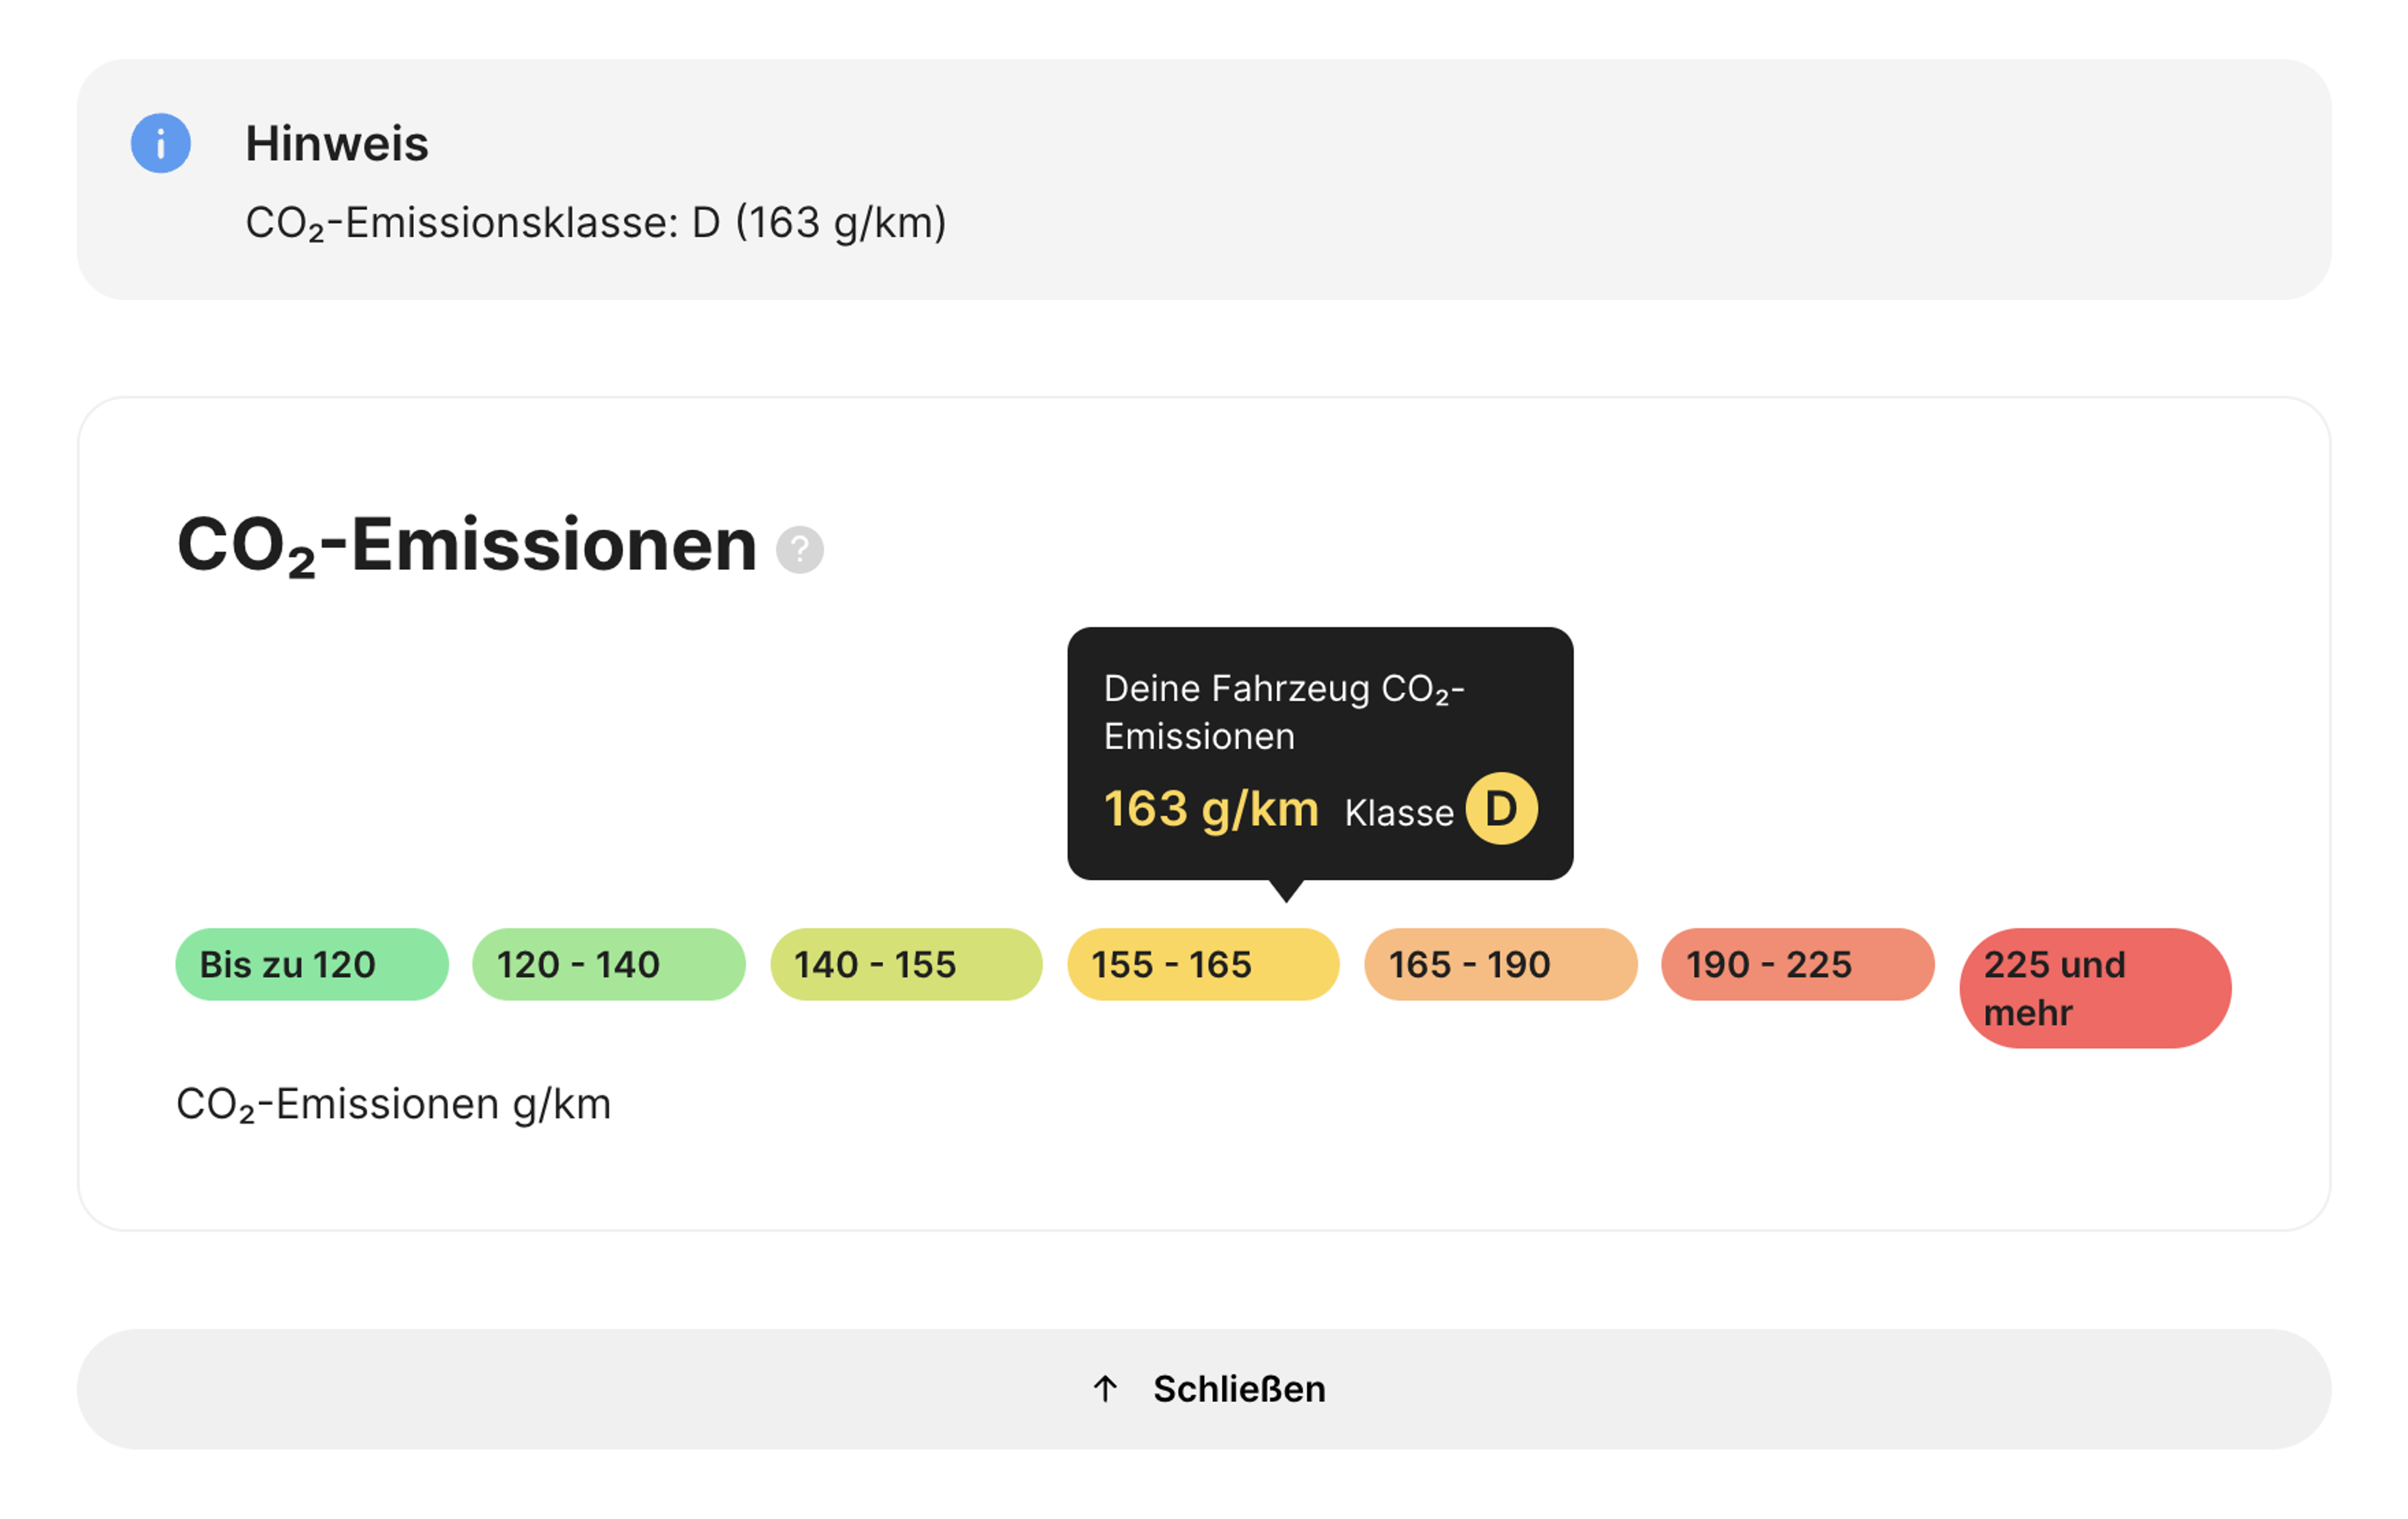This screenshot has width=2408, height=1519.
Task: Click the up arrow icon in Schließen bar
Action: 1105,1388
